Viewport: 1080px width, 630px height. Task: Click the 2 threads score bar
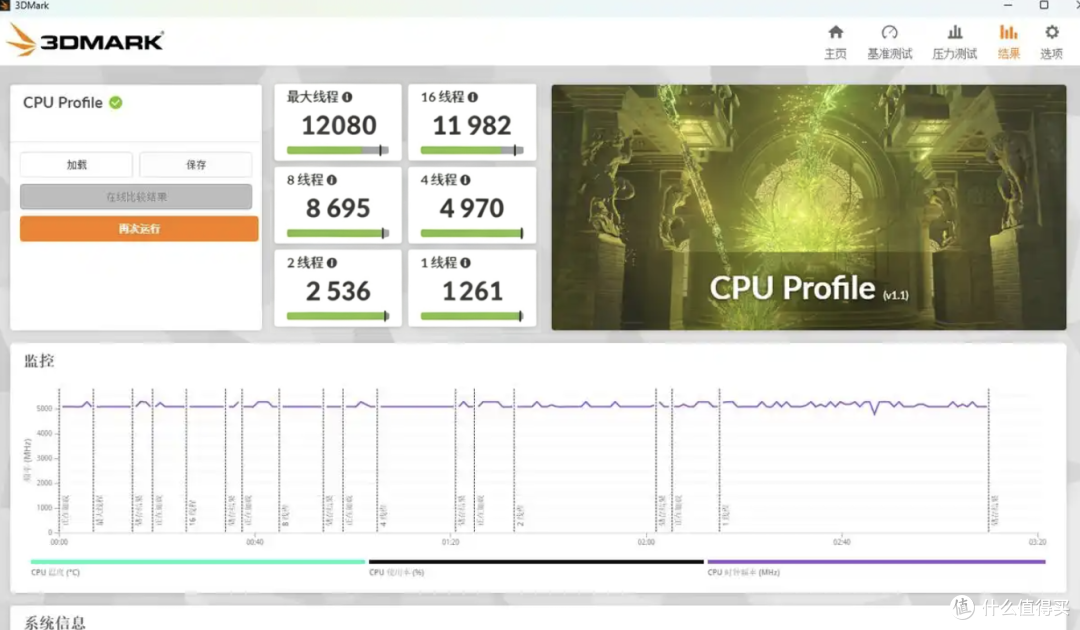[338, 316]
